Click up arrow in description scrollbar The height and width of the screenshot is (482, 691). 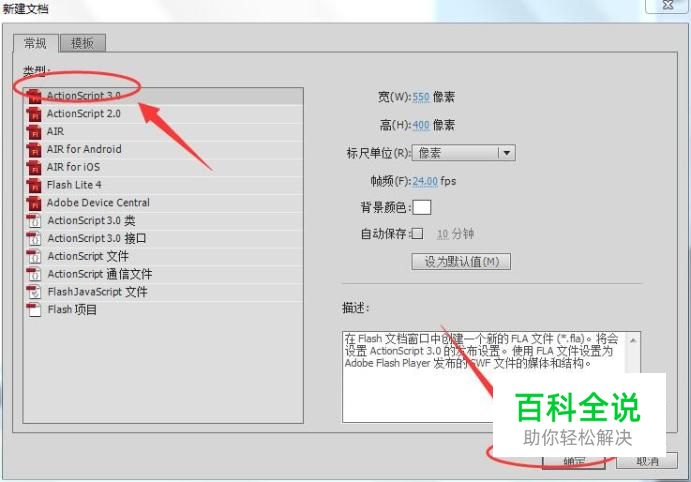(633, 340)
